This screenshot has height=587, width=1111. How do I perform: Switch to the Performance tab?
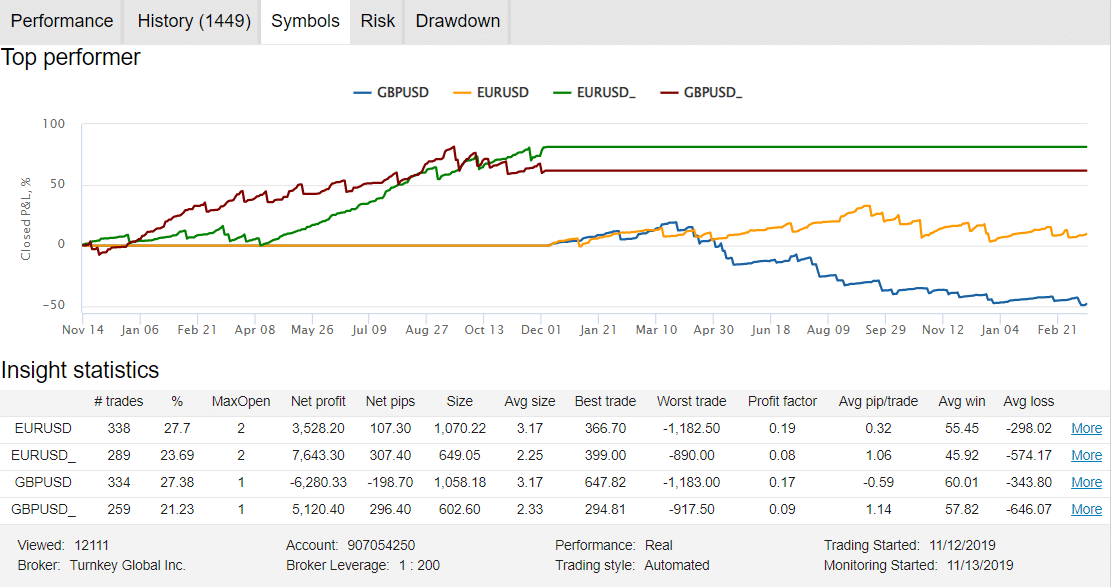pos(61,21)
